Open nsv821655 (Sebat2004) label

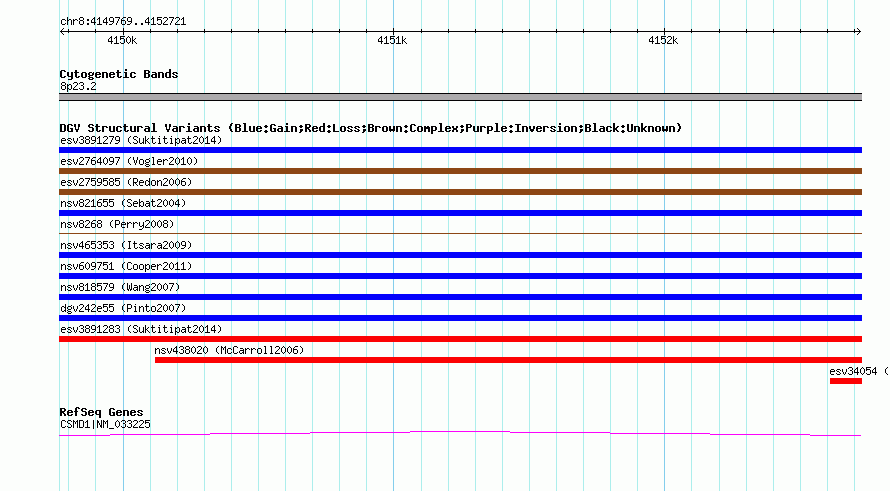[123, 203]
